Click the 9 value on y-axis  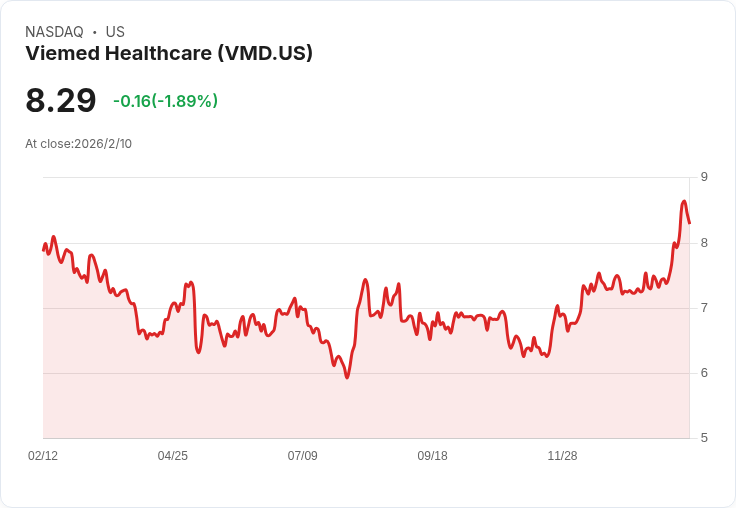click(x=704, y=177)
